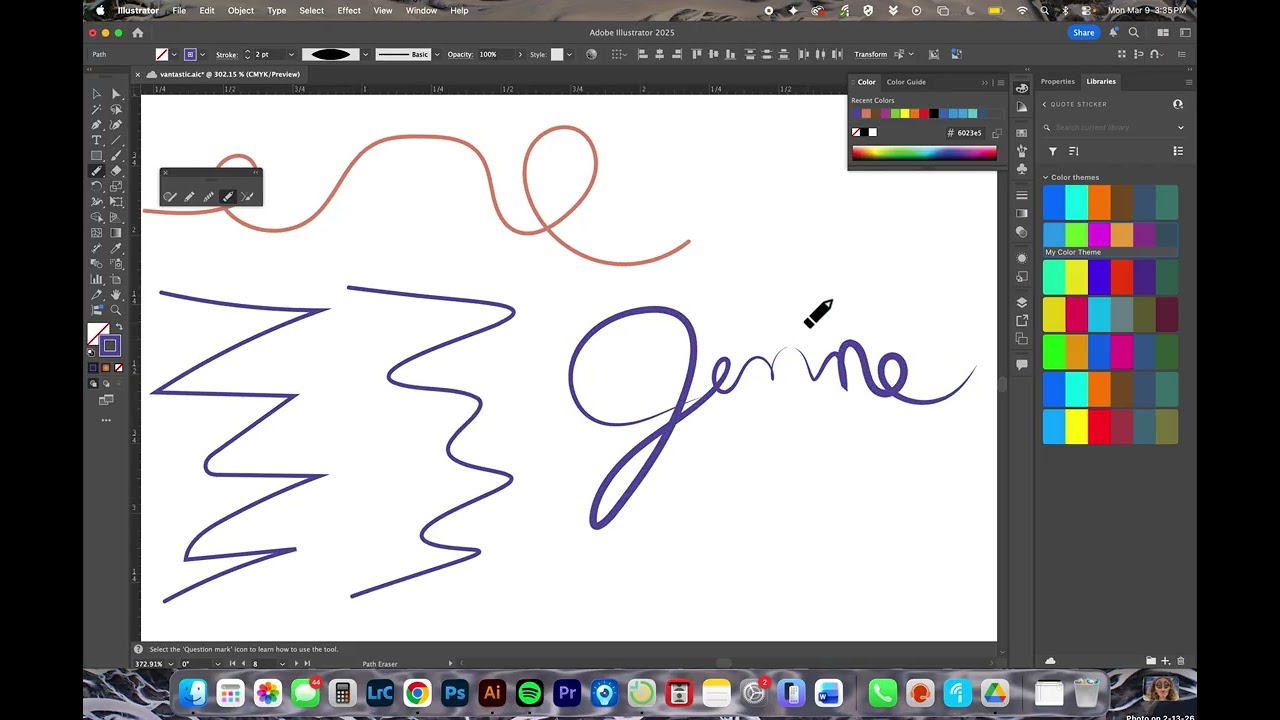Set paint mode to Gradient
Viewport: 1280px width, 720px height.
tap(105, 368)
